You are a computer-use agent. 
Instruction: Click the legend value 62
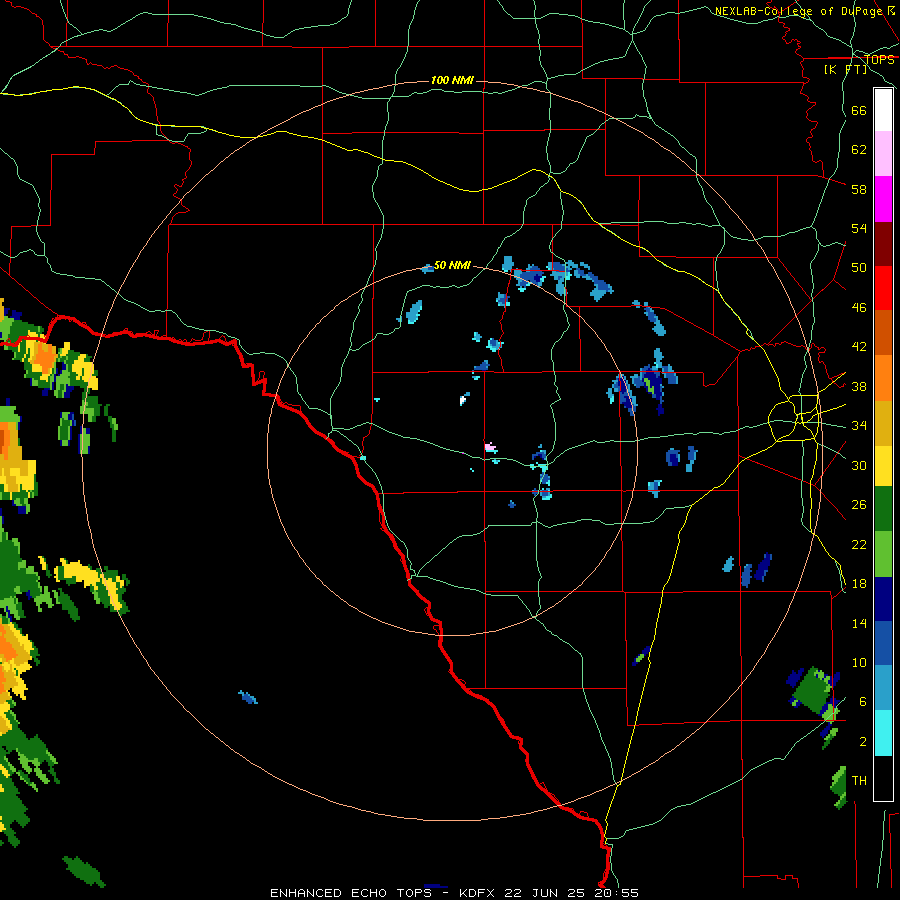(859, 149)
